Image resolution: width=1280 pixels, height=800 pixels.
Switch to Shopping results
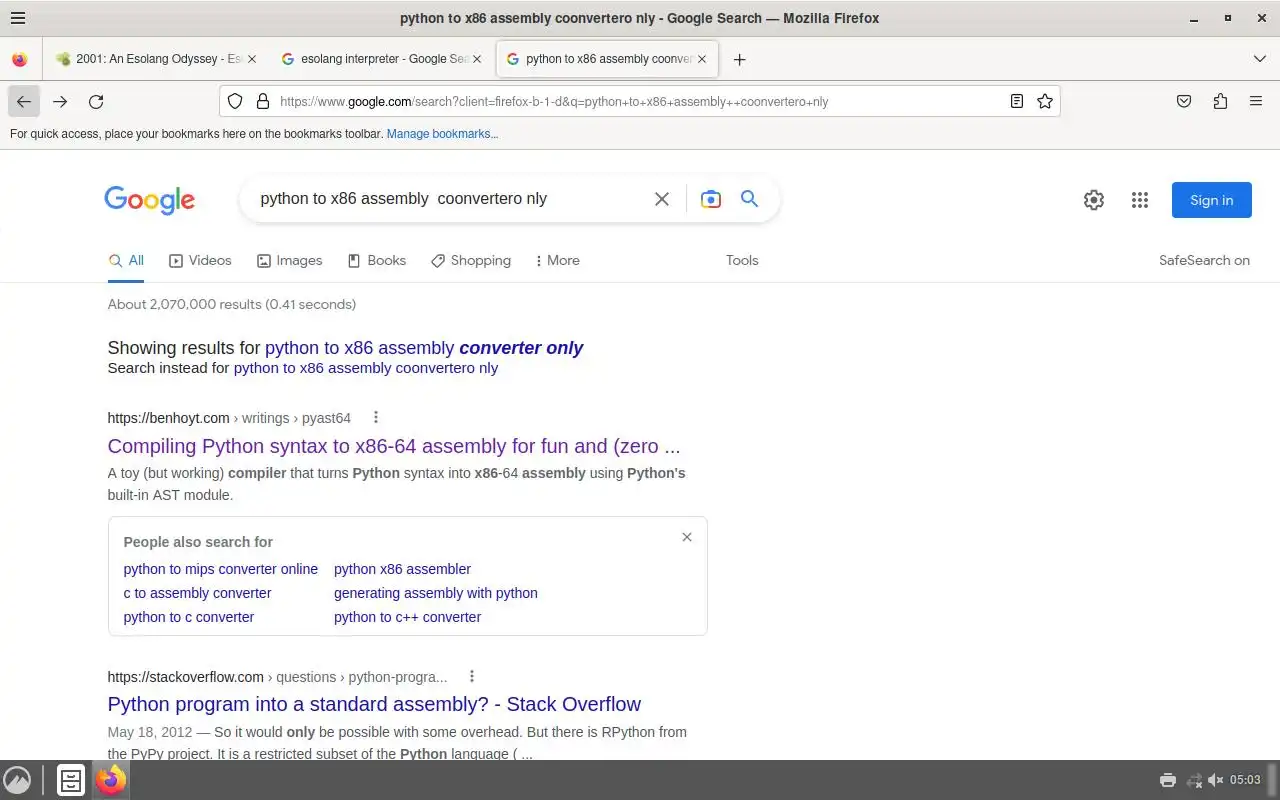click(x=471, y=261)
